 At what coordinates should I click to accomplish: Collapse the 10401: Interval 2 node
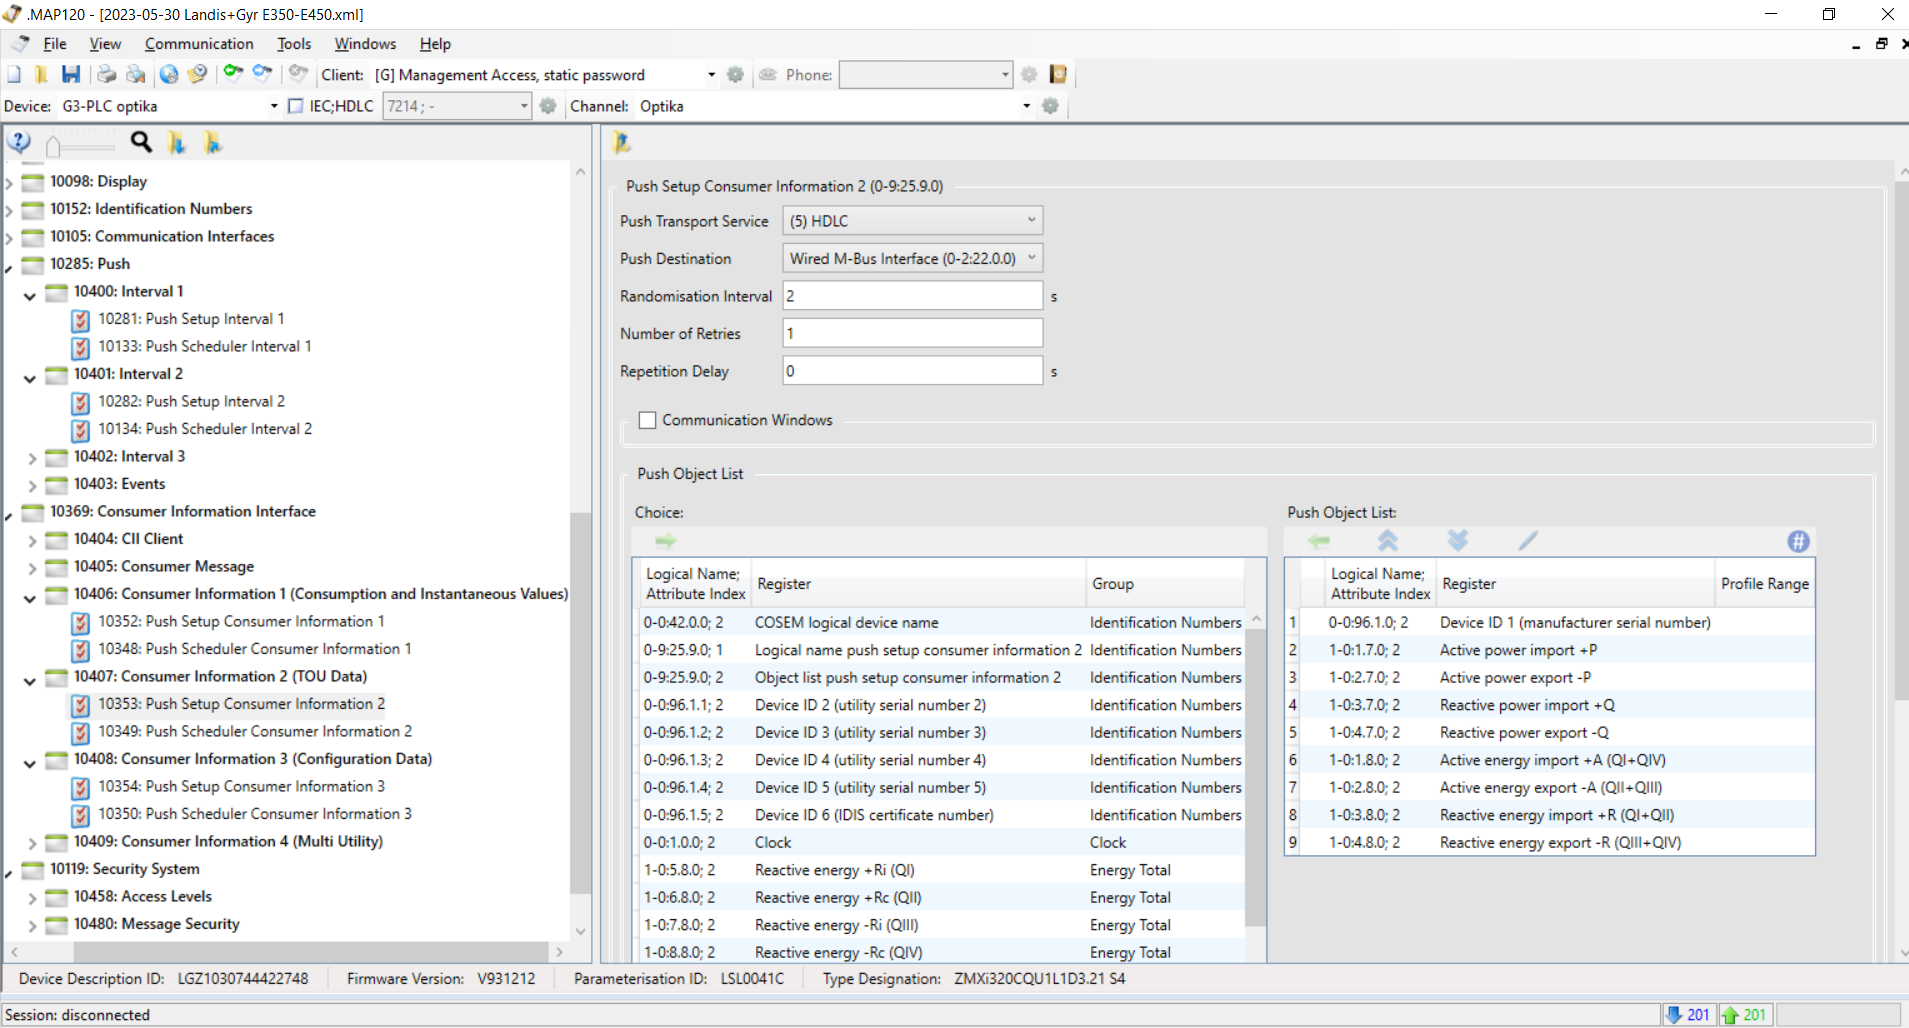coord(30,377)
